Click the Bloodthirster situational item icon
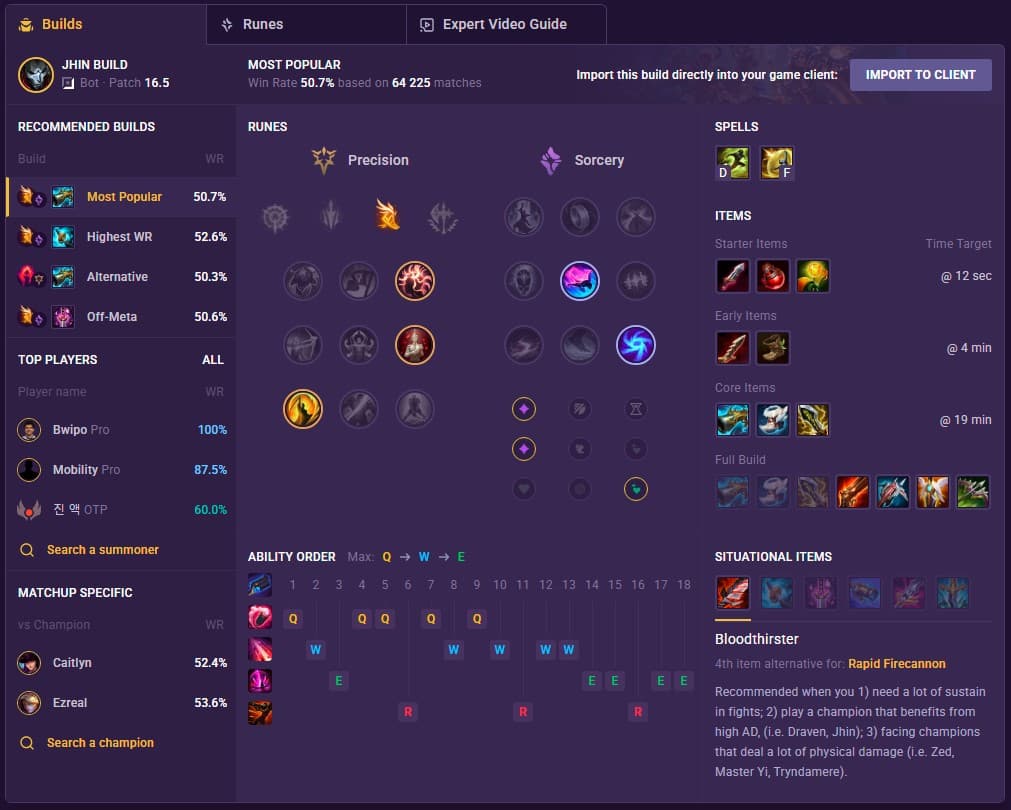The image size is (1011, 810). tap(732, 593)
